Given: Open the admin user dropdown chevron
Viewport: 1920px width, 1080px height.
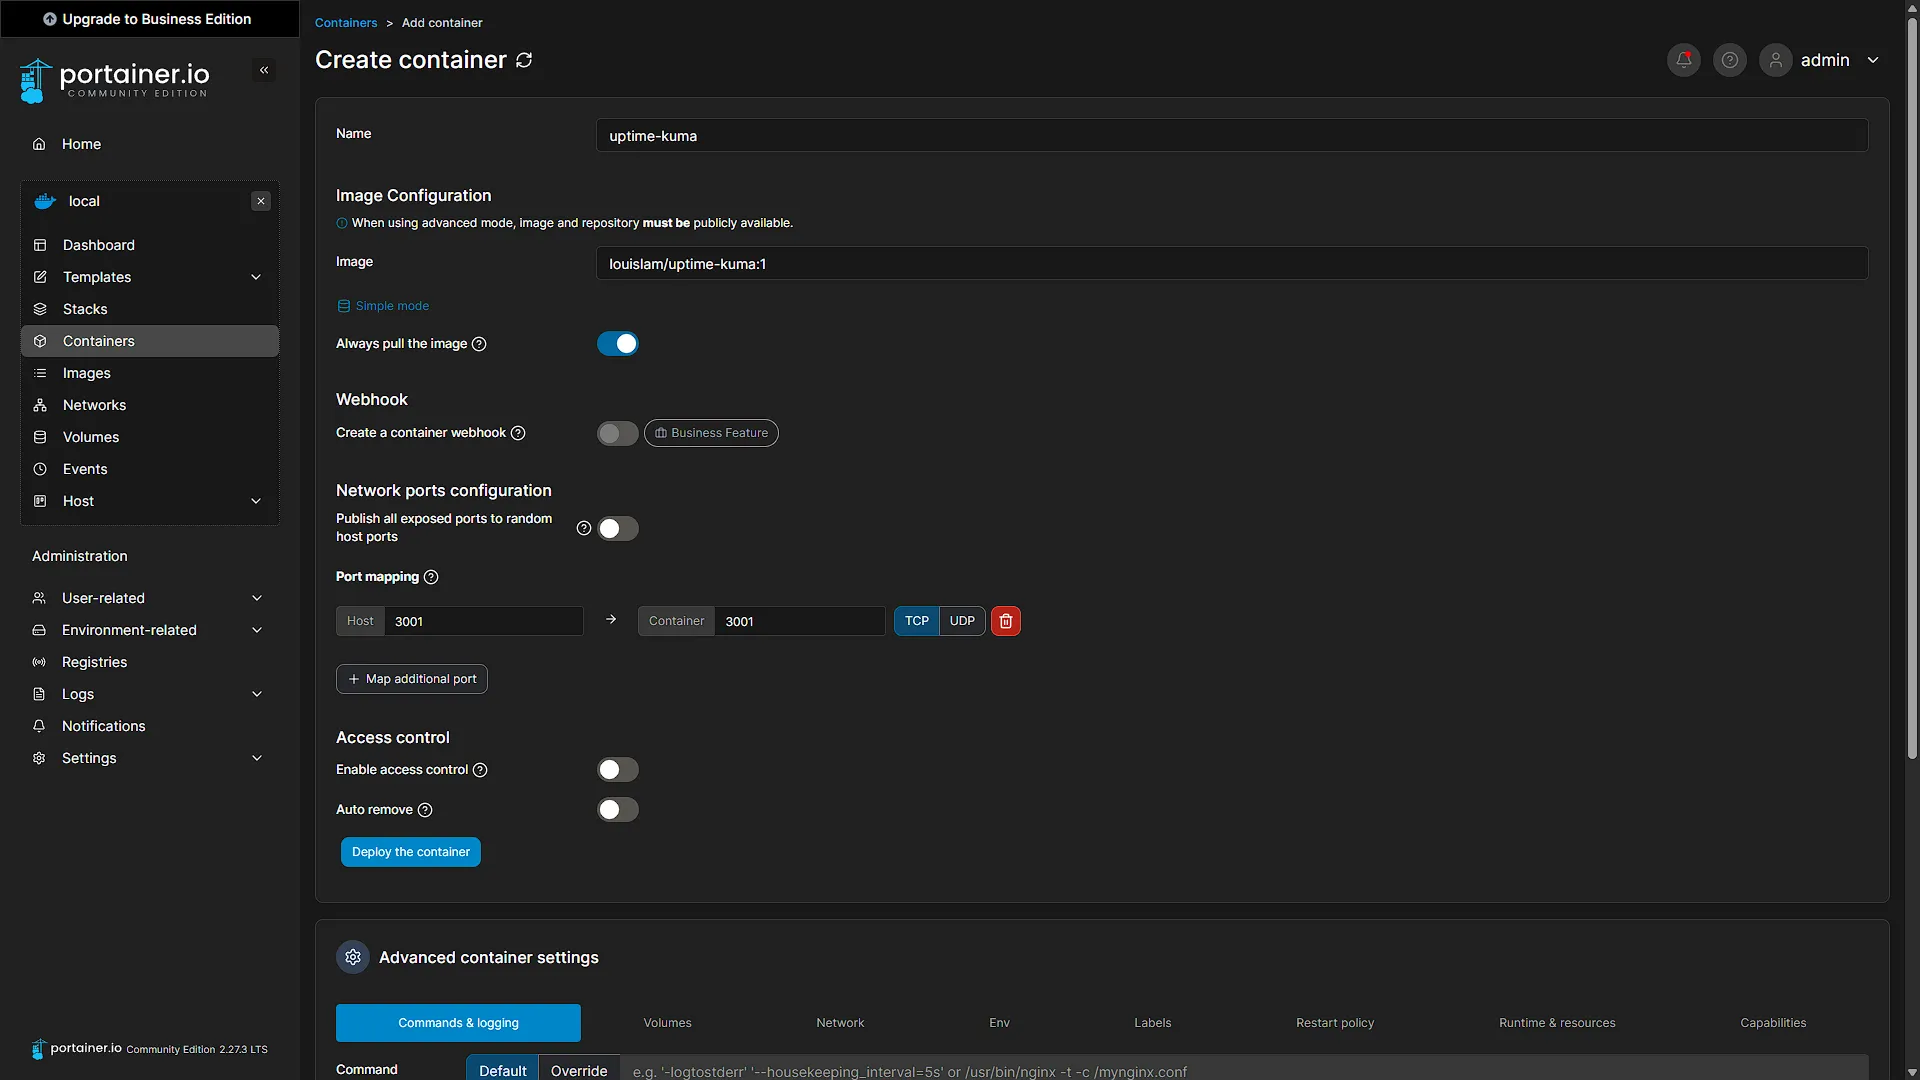Looking at the screenshot, I should point(1873,60).
